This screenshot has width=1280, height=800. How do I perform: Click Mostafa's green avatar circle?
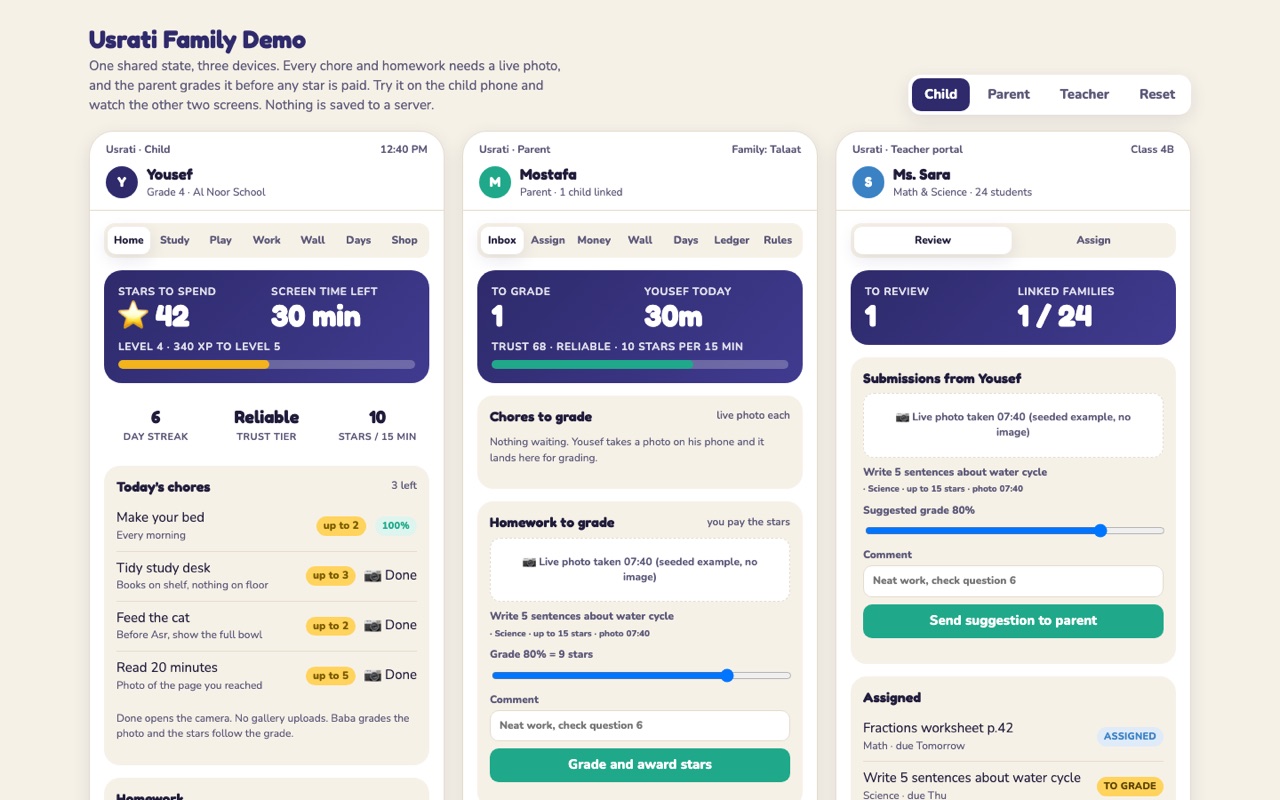pyautogui.click(x=495, y=182)
